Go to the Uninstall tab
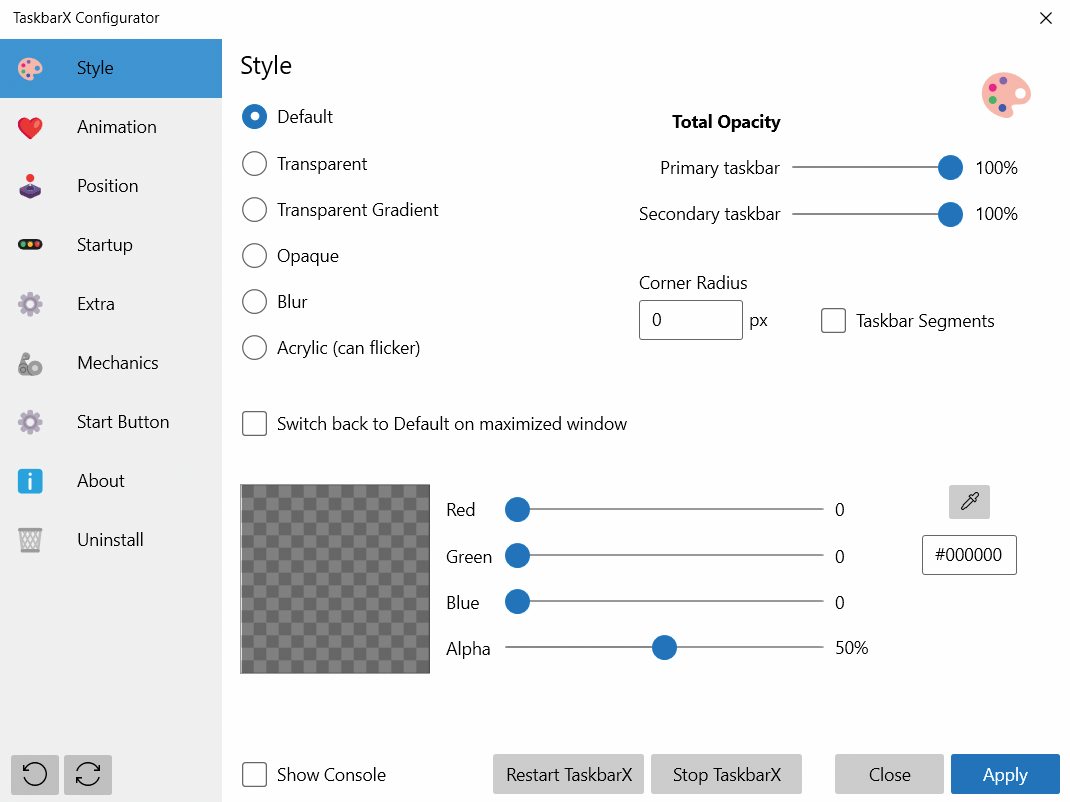The image size is (1070, 802). pyautogui.click(x=110, y=540)
